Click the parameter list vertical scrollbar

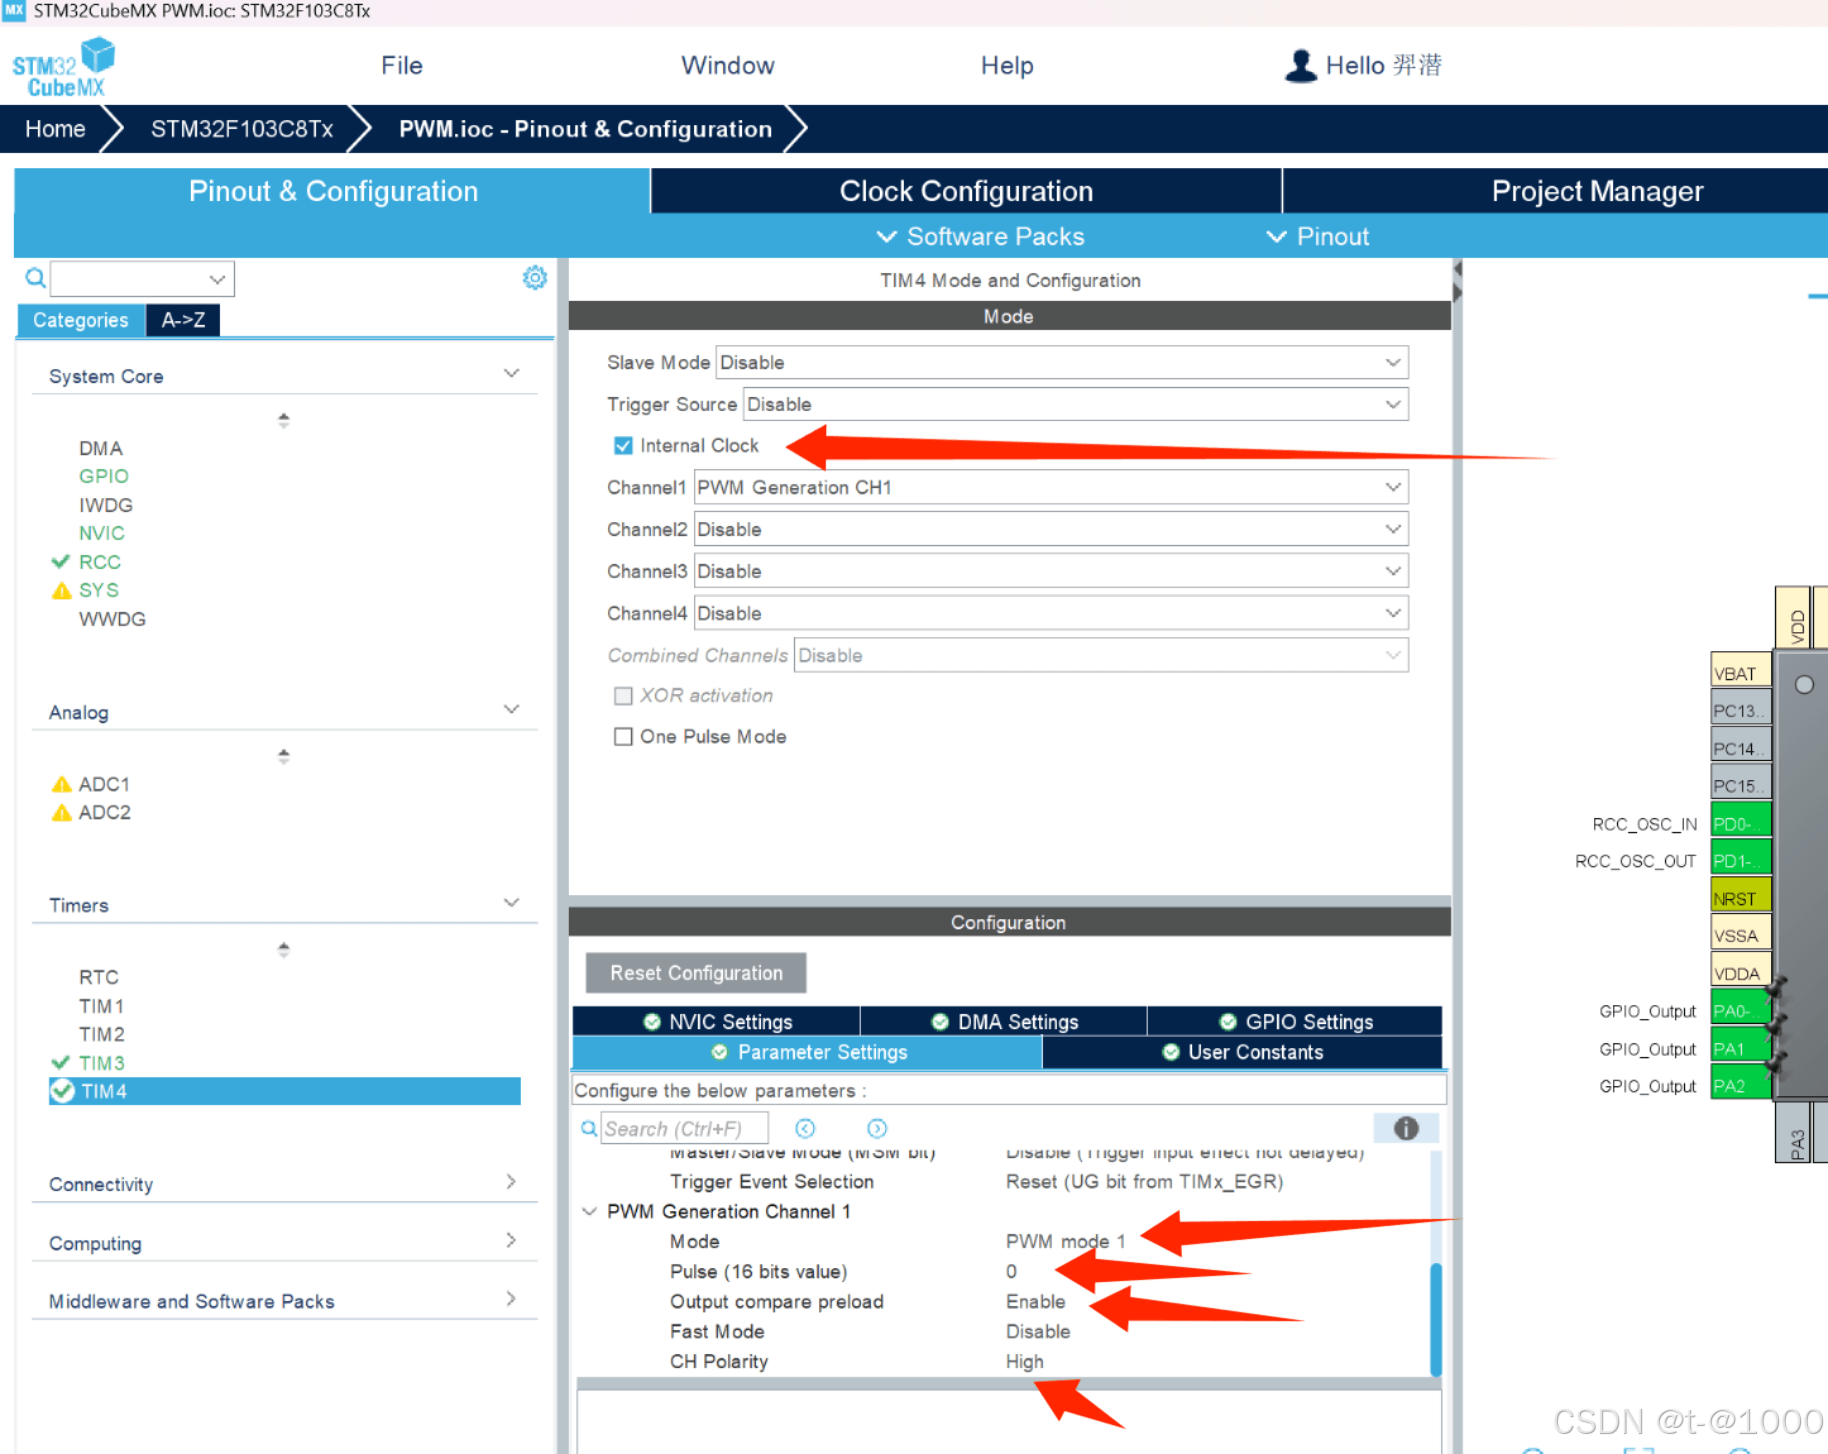coord(1436,1319)
